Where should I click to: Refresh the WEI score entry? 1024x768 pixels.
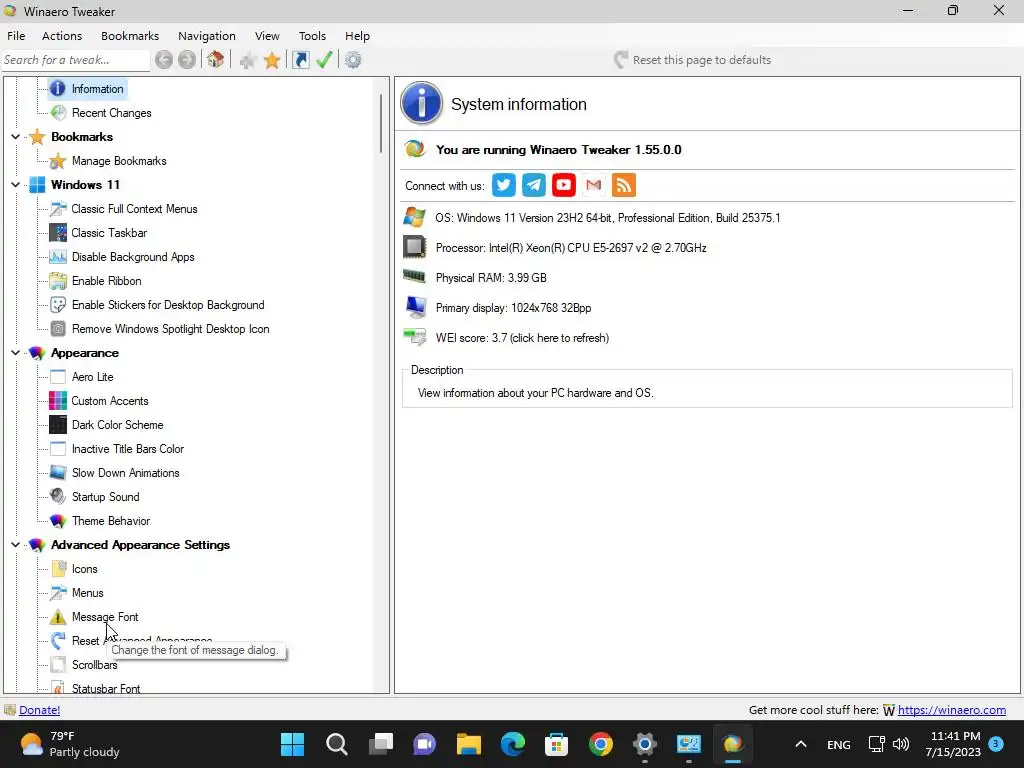pos(522,338)
